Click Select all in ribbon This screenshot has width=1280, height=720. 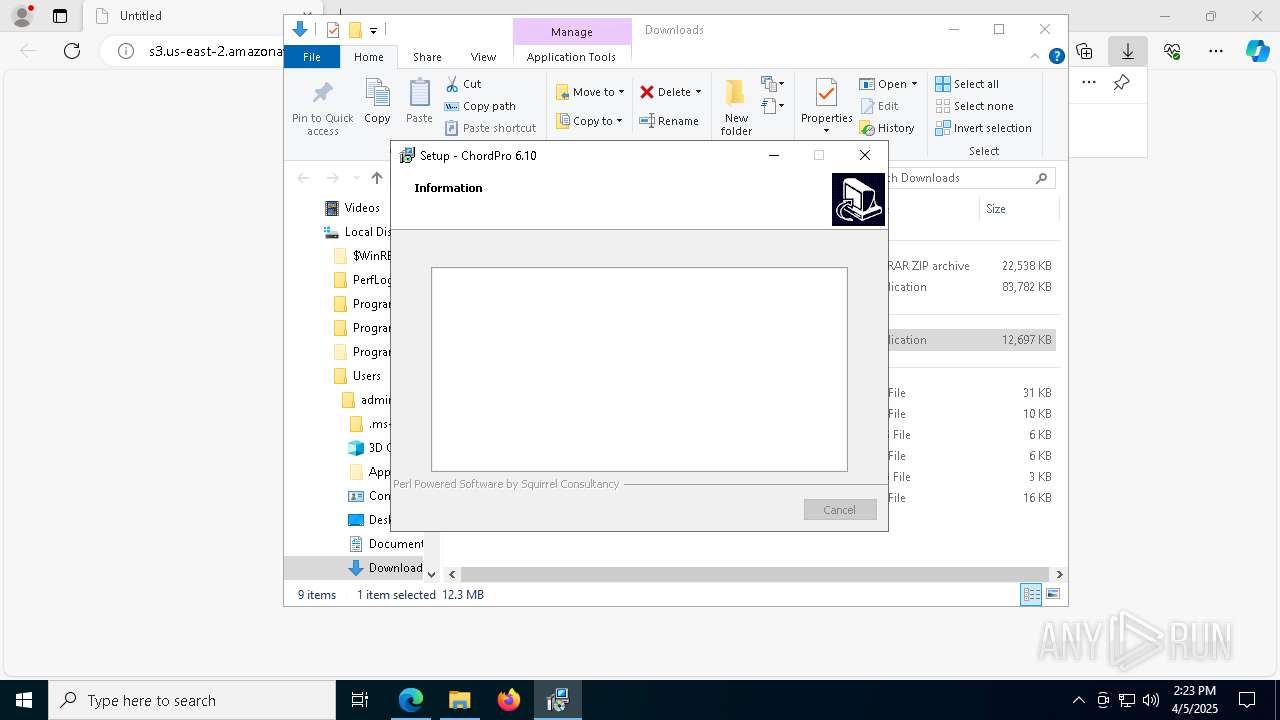(967, 84)
